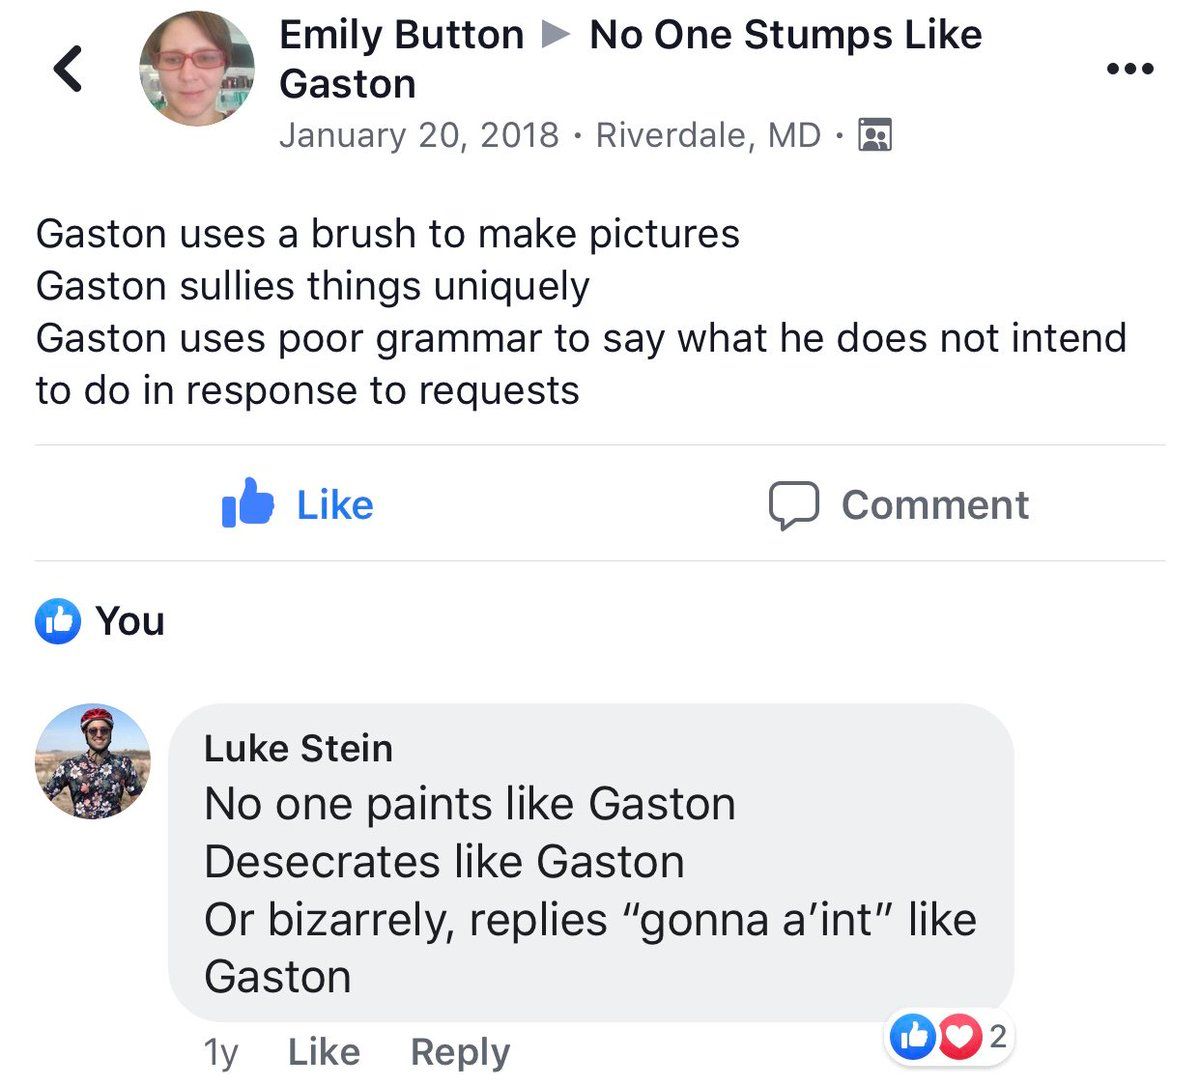Like Emily Button's post with thumbs-up button
Viewport: 1200px width, 1086px height.
(248, 503)
